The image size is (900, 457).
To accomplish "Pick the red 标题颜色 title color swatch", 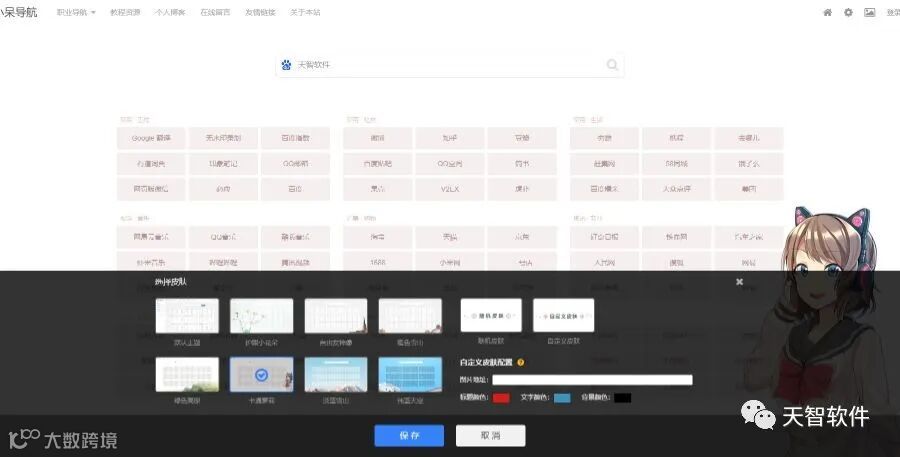I will (x=501, y=397).
